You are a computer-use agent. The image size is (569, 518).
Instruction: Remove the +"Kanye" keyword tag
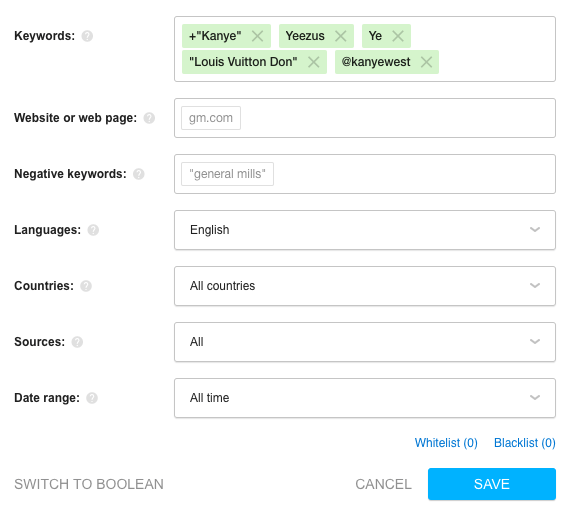coord(257,36)
